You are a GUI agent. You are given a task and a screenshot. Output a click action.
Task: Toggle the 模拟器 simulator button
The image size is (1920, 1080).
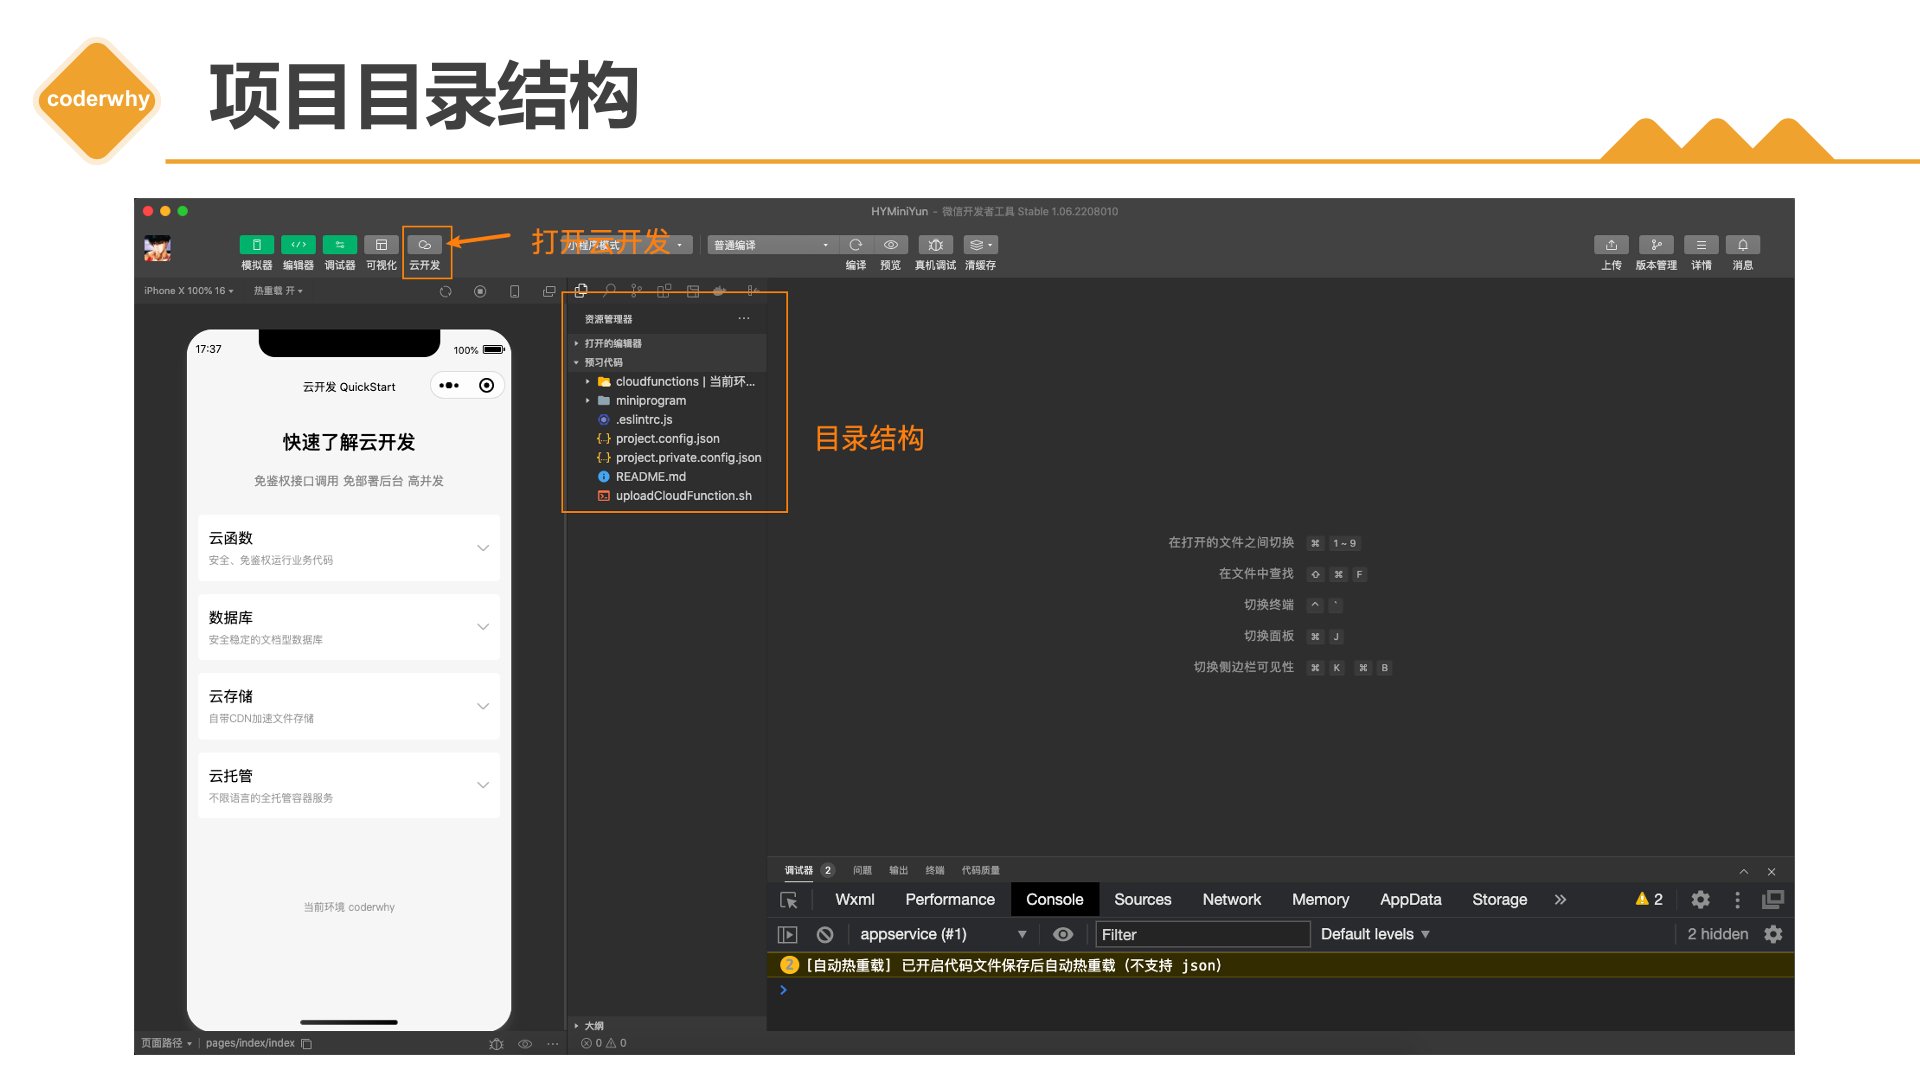click(x=256, y=245)
